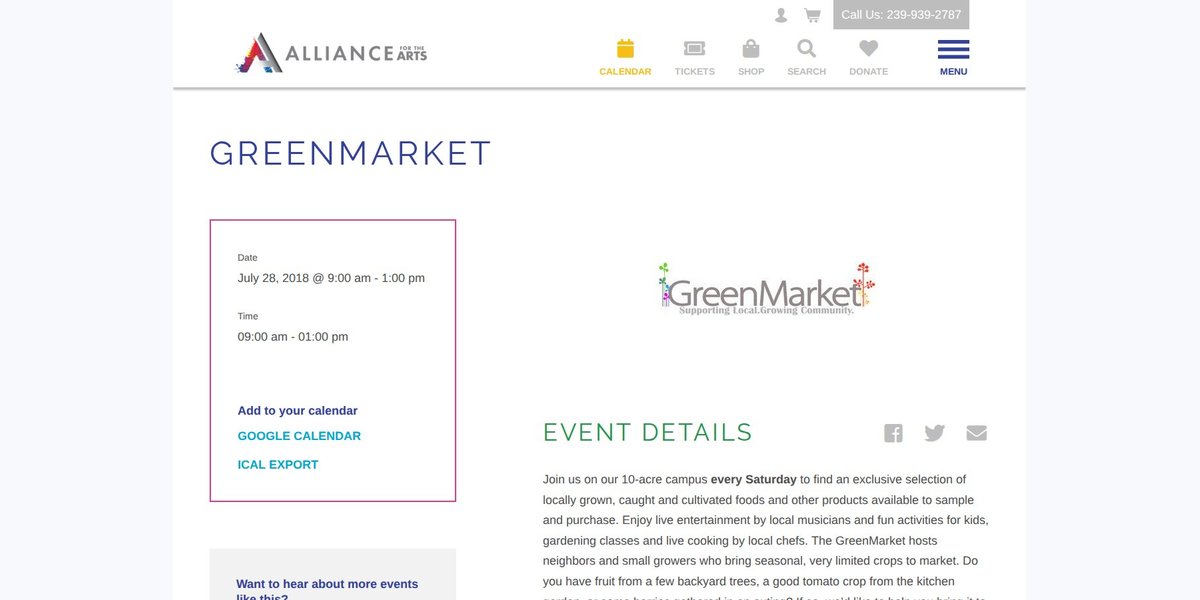Image resolution: width=1200 pixels, height=600 pixels.
Task: Open the shopping cart icon
Action: (x=812, y=15)
